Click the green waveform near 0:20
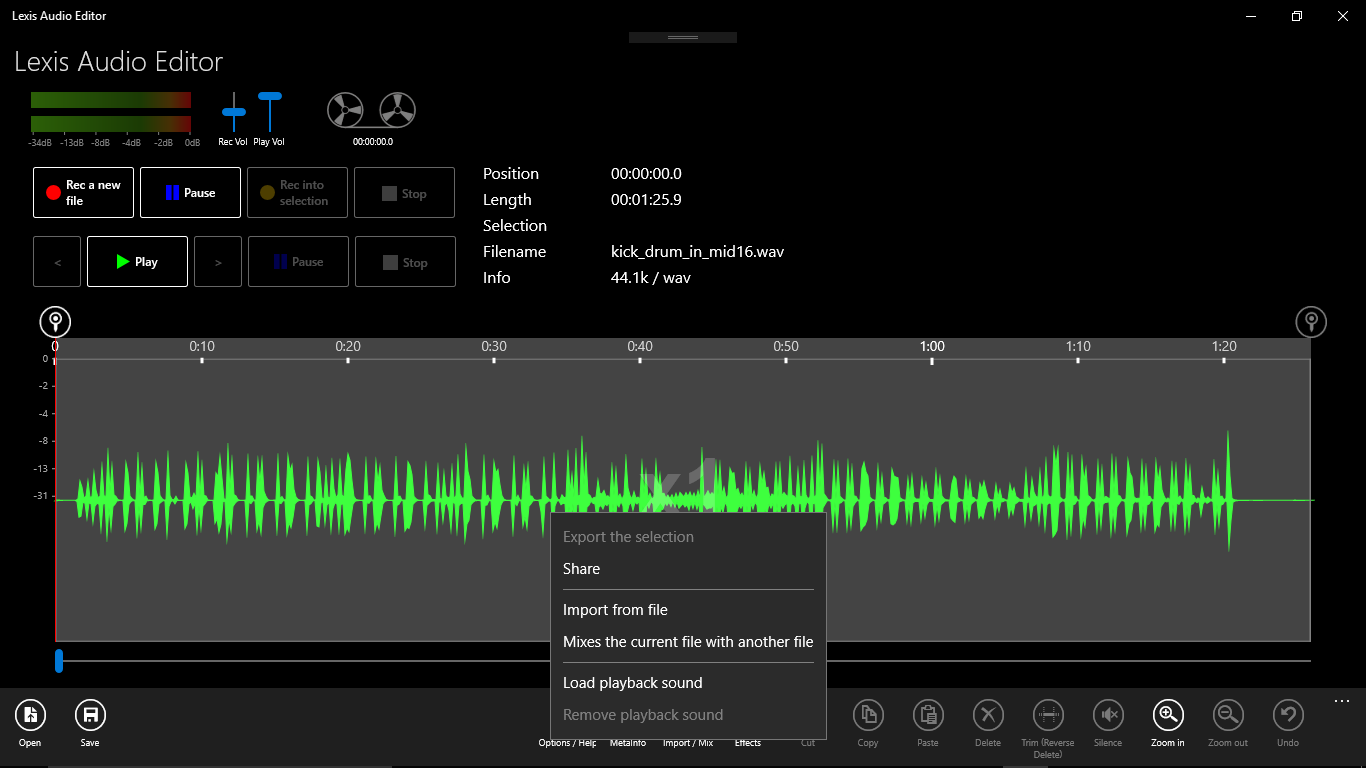 348,499
